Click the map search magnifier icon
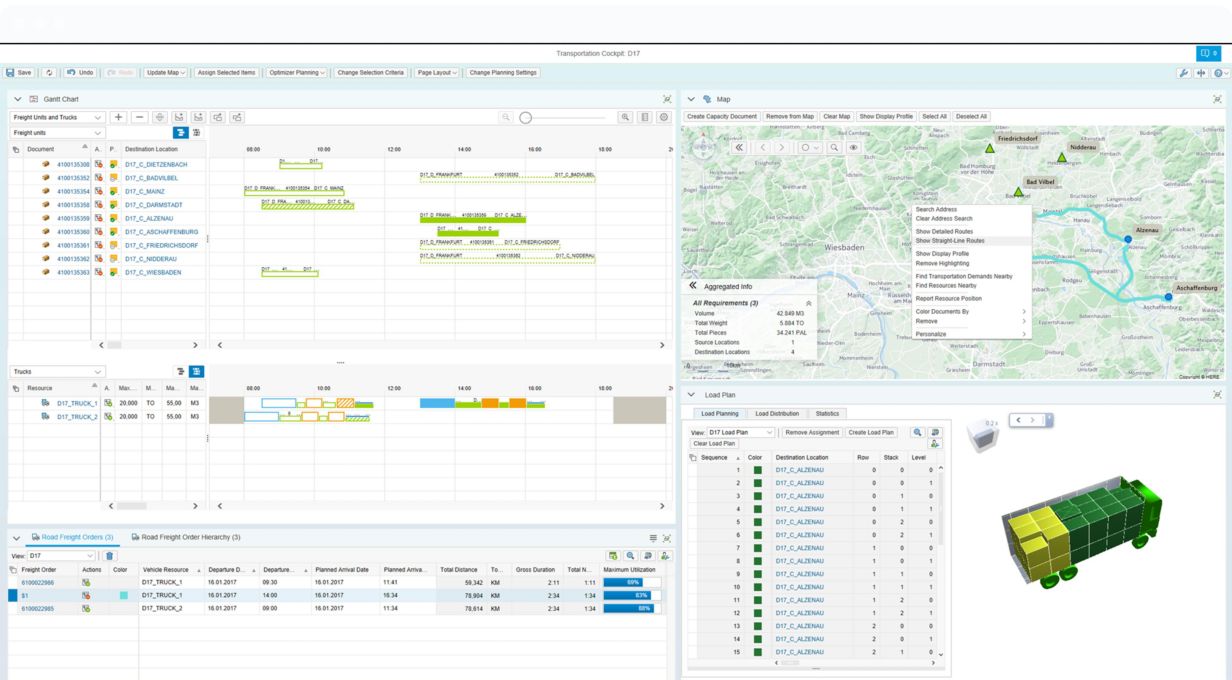 click(x=835, y=147)
